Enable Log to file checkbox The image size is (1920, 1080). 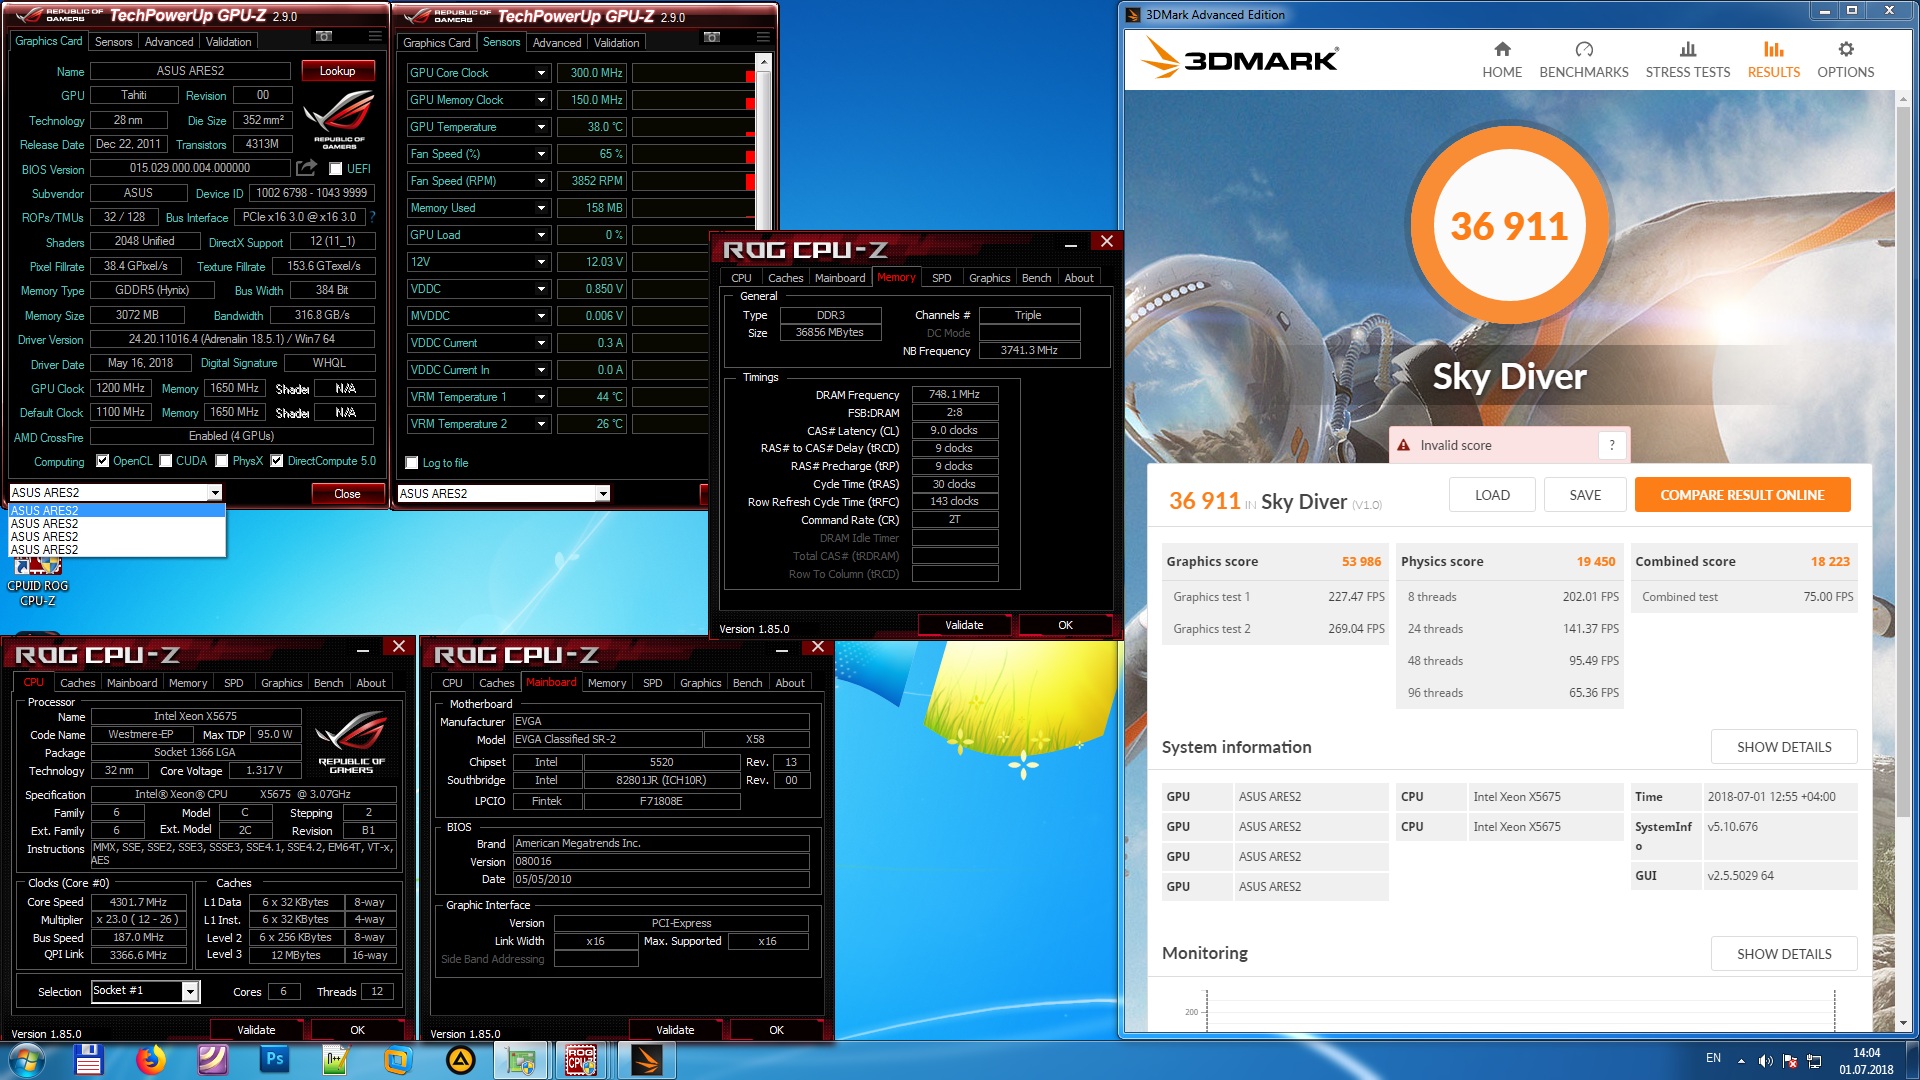click(x=411, y=463)
